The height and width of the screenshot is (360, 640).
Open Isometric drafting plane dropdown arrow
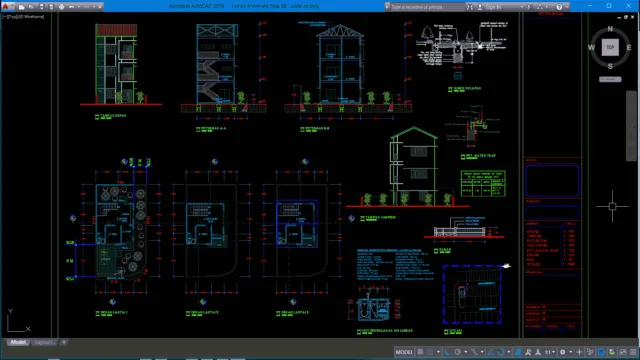click(x=482, y=352)
